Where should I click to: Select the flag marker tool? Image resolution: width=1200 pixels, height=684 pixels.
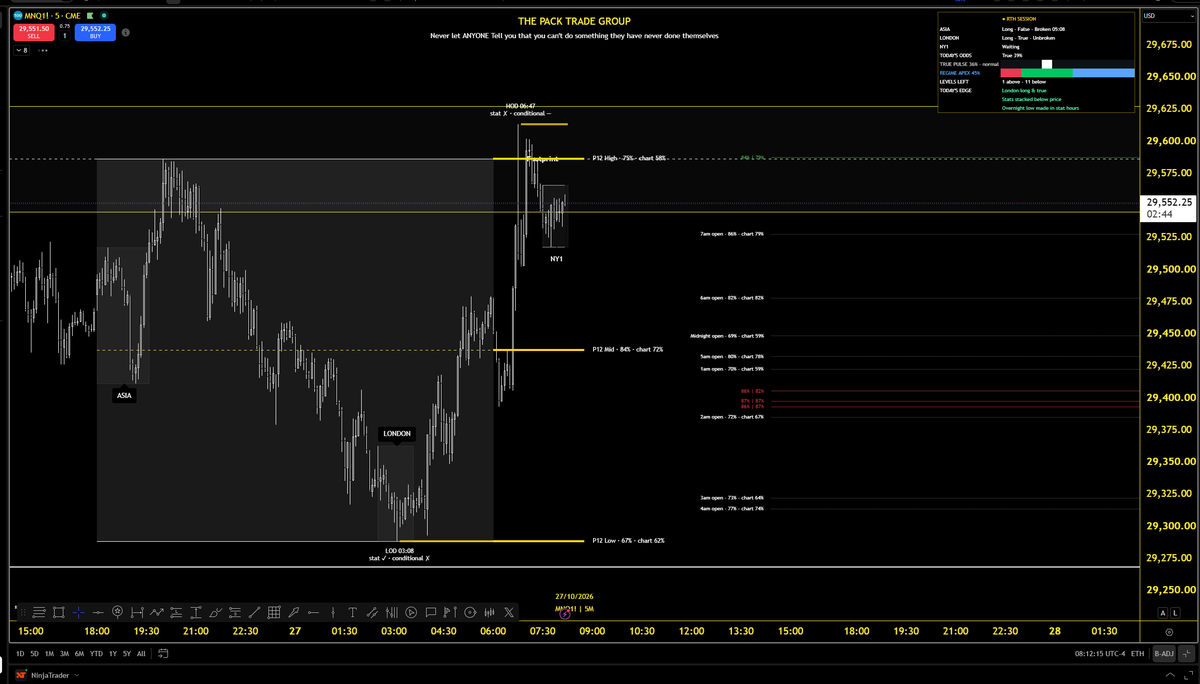pyautogui.click(x=450, y=612)
